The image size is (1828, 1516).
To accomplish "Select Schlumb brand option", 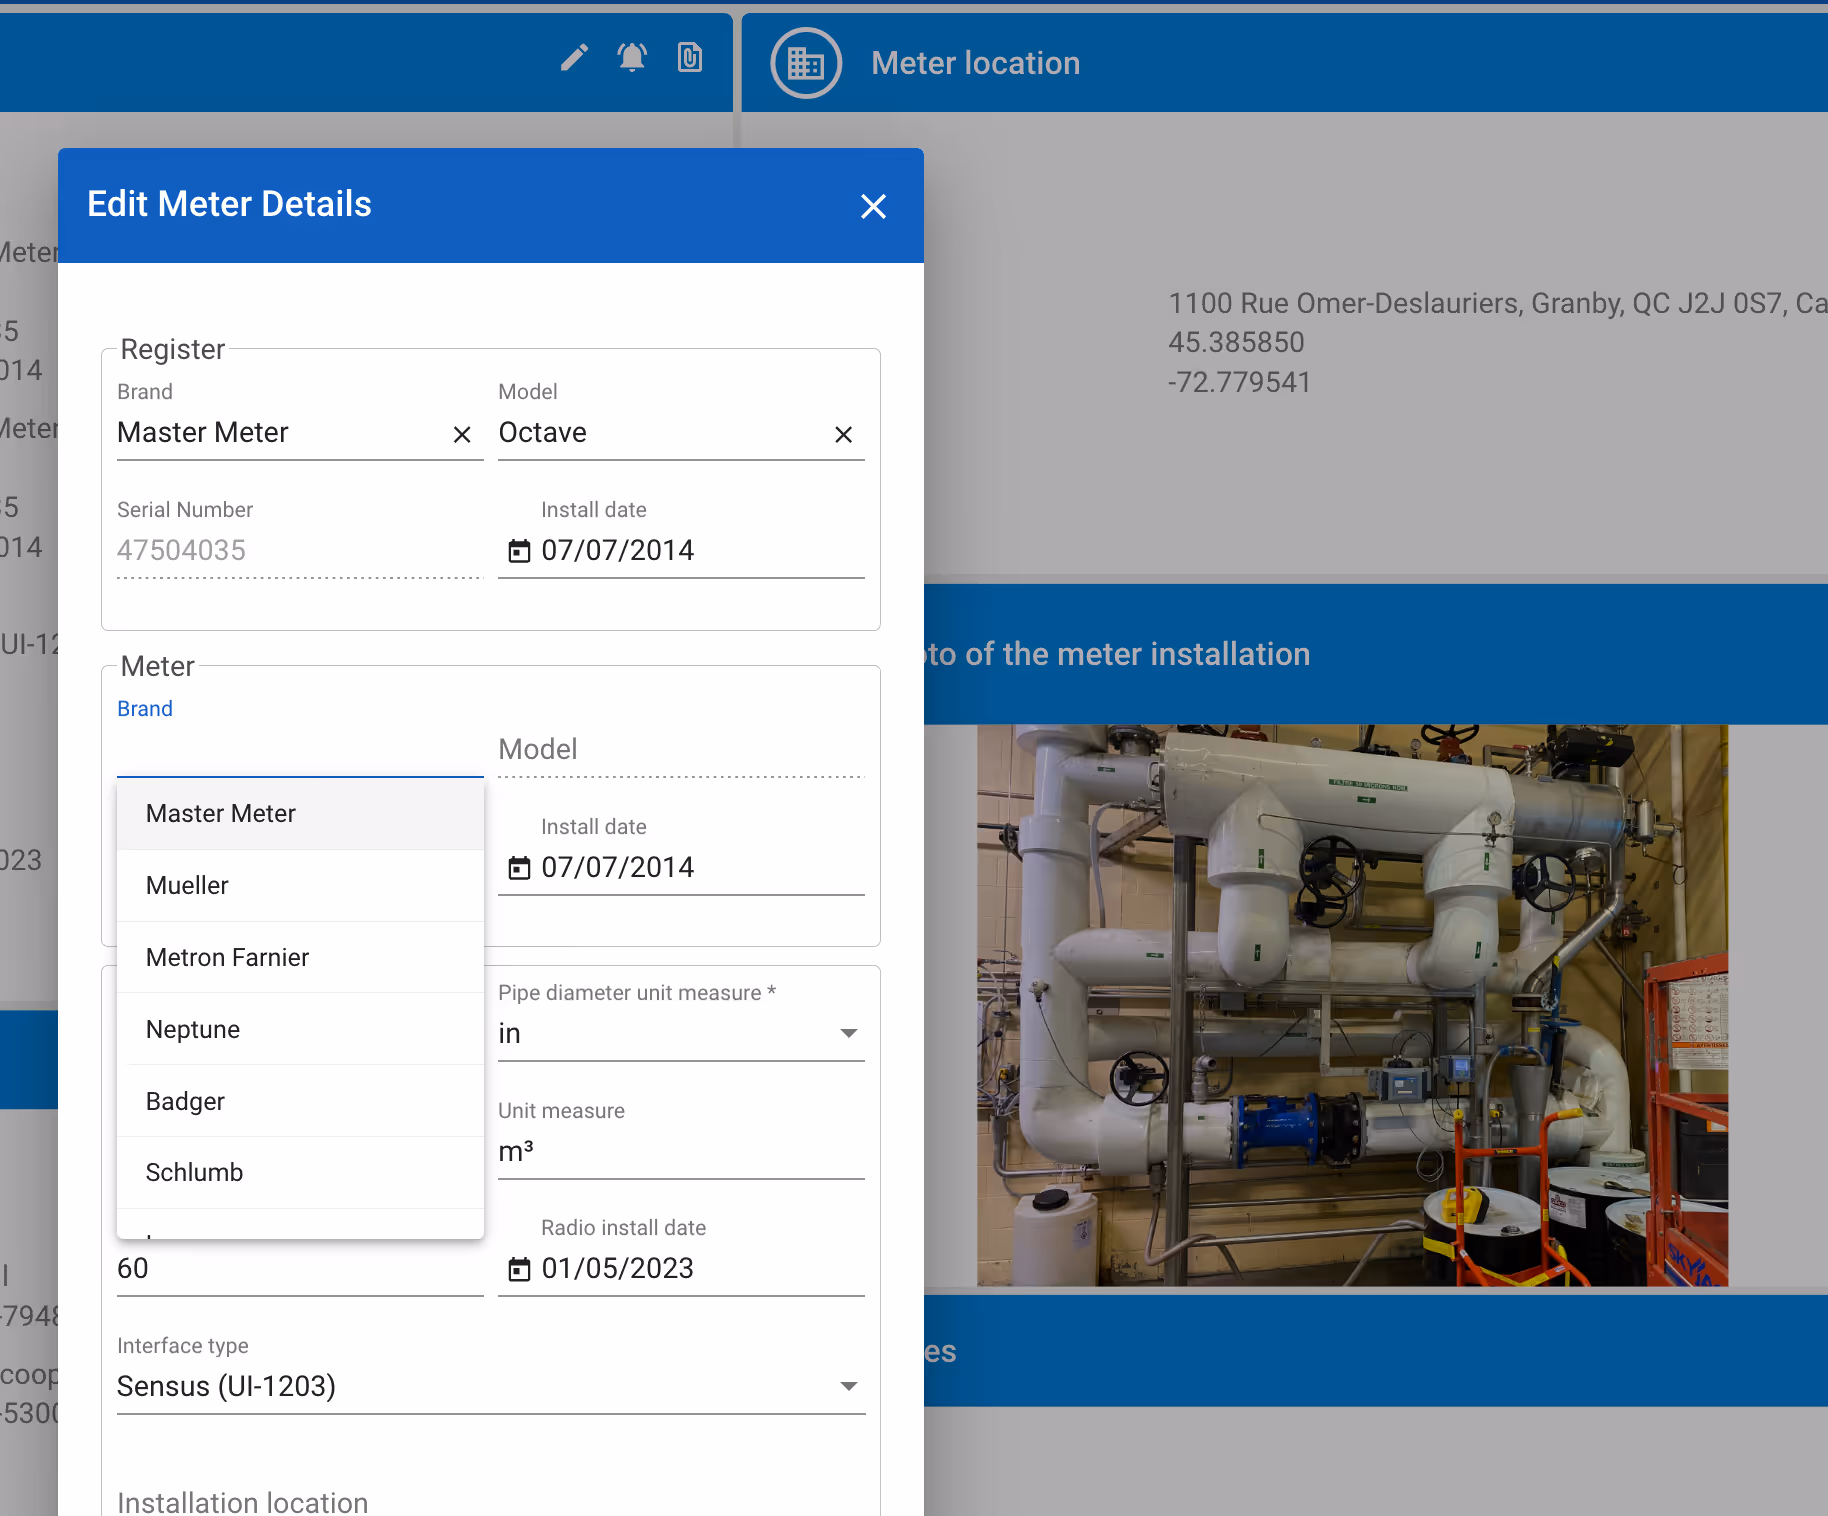I will point(195,1173).
